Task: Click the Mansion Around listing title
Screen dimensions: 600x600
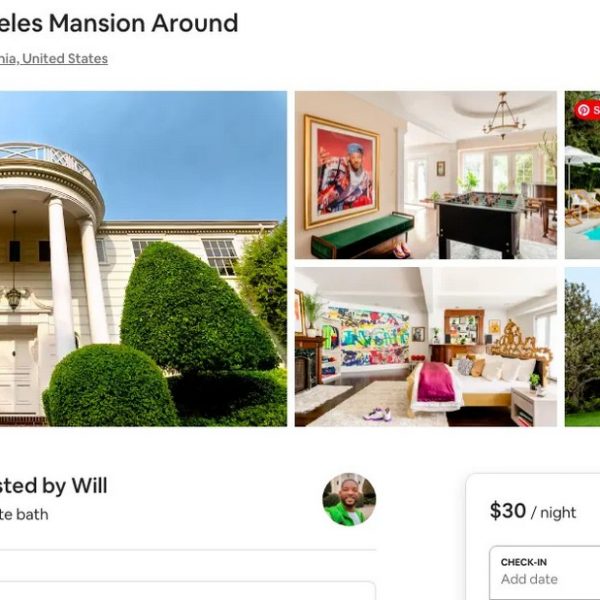Action: click(x=119, y=23)
